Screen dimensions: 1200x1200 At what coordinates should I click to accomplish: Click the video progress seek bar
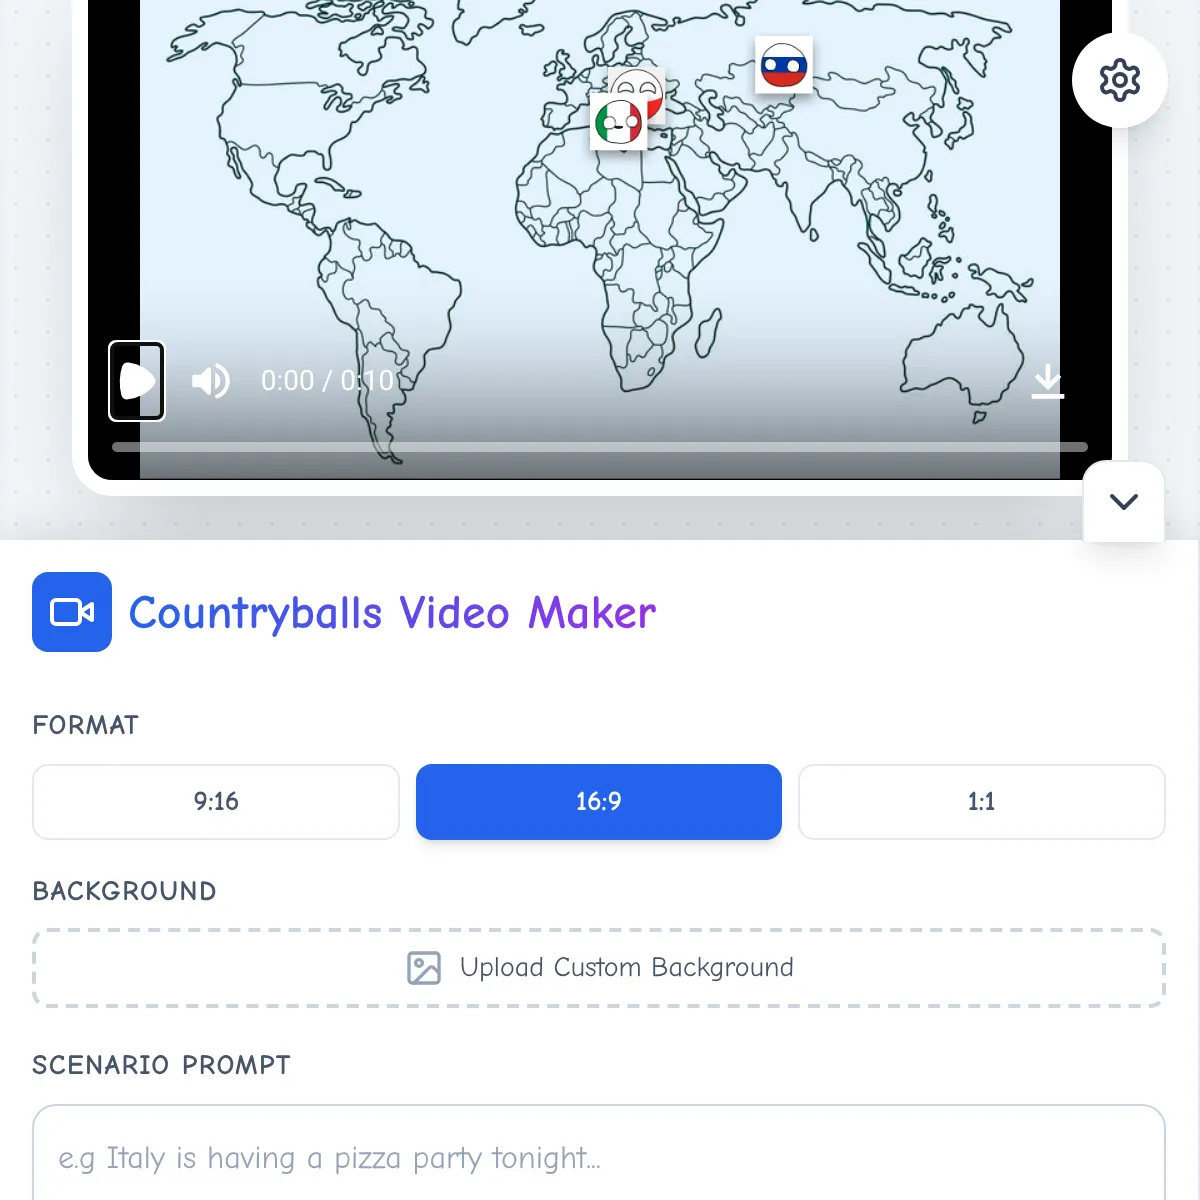pos(600,447)
